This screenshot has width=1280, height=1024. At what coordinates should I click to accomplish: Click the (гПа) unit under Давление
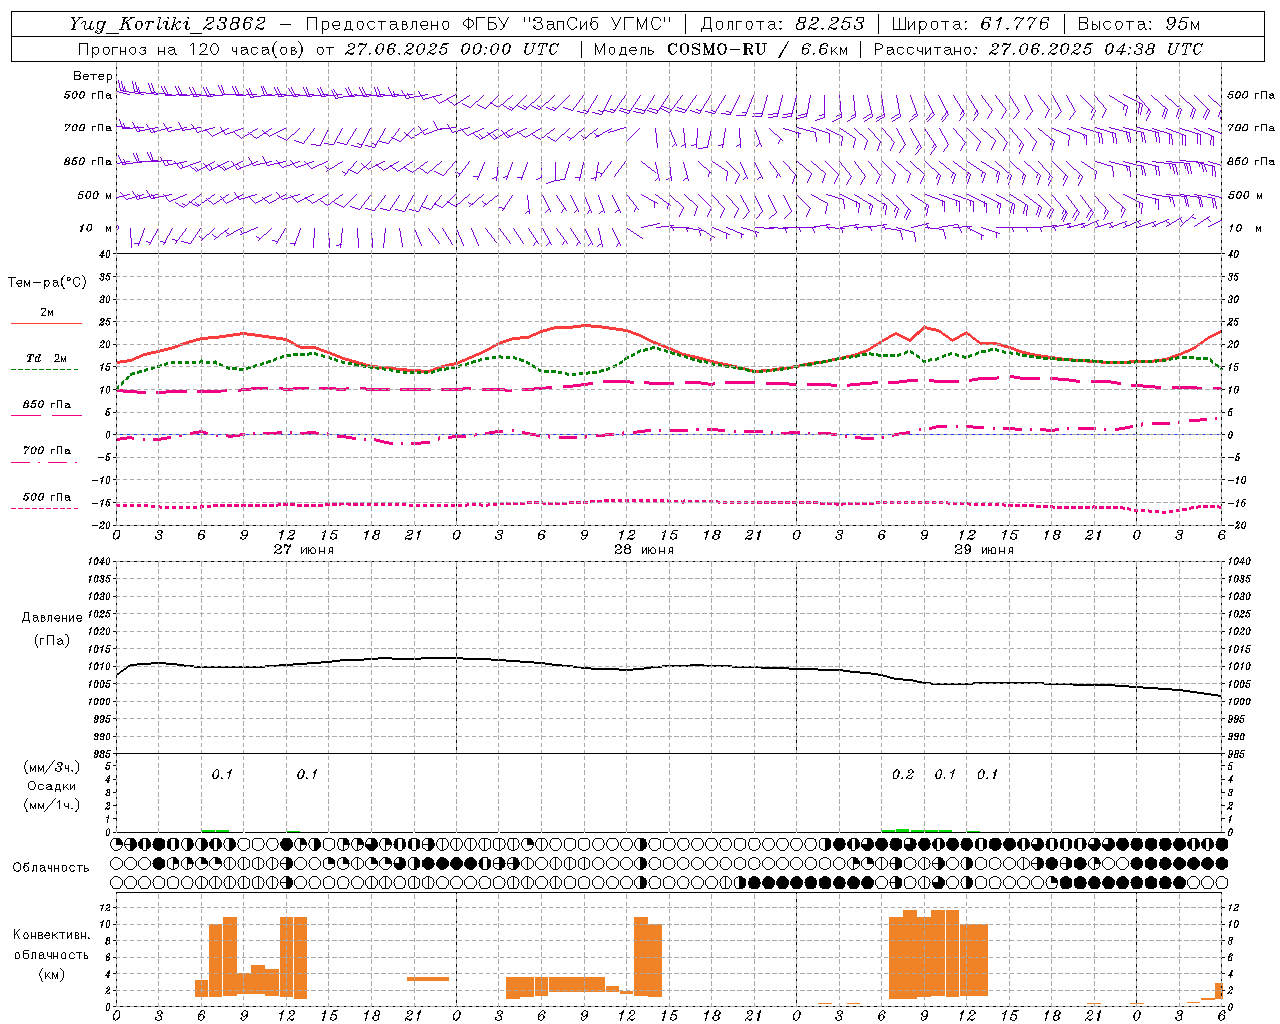[x=52, y=640]
